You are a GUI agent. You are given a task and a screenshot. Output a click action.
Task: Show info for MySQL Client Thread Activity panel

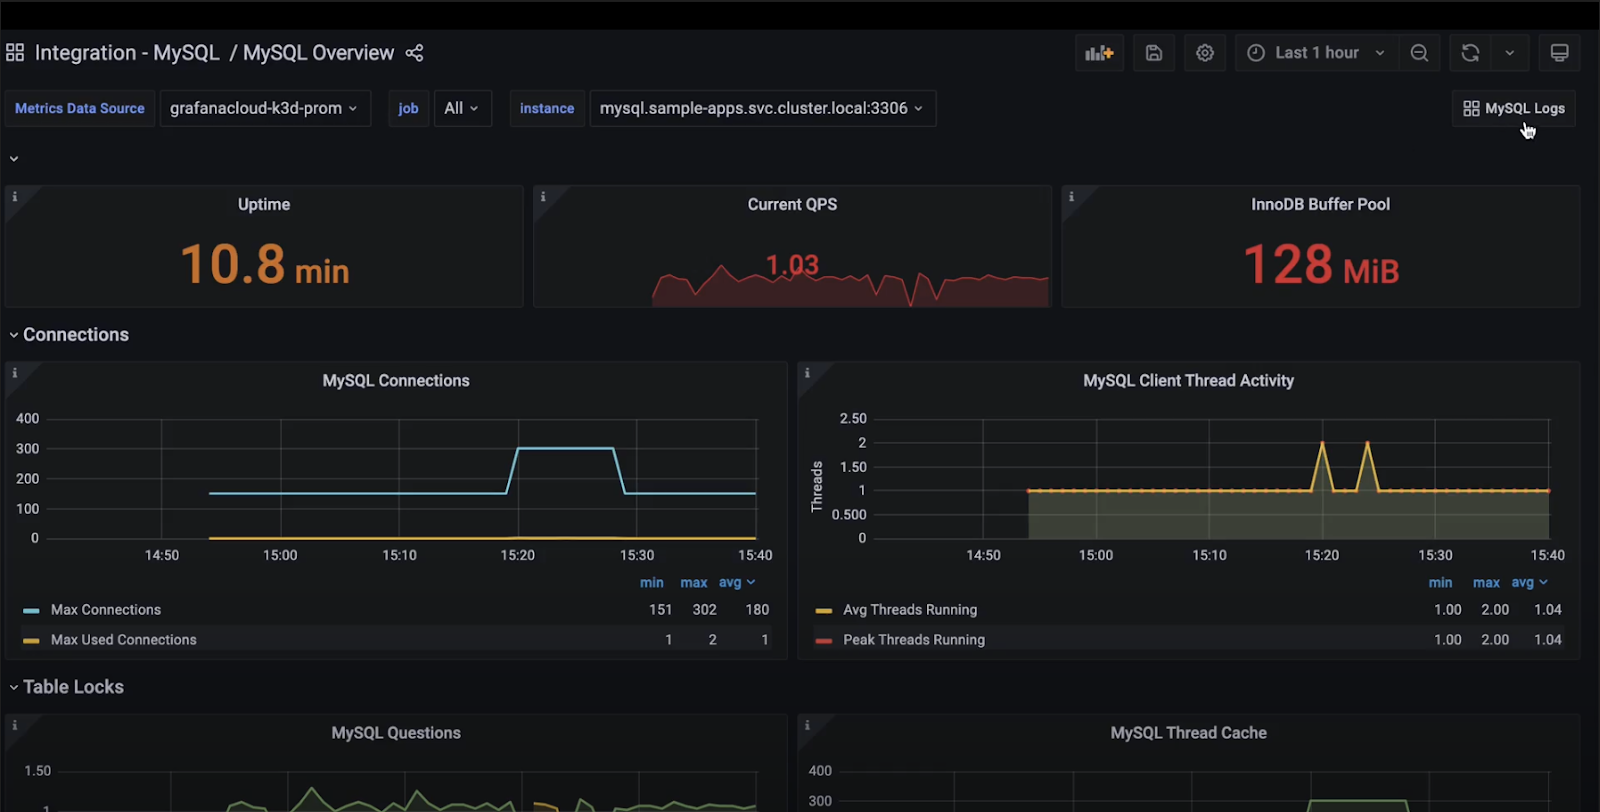(x=807, y=373)
